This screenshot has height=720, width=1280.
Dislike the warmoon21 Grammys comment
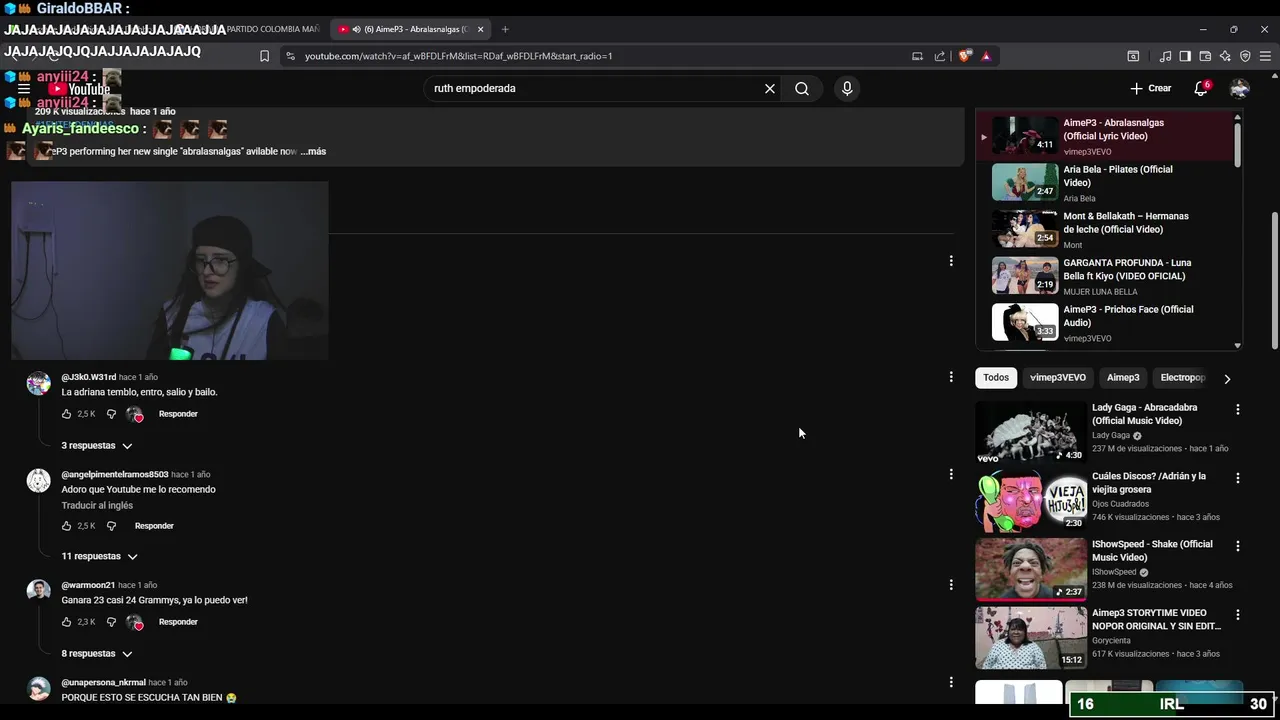click(x=111, y=622)
